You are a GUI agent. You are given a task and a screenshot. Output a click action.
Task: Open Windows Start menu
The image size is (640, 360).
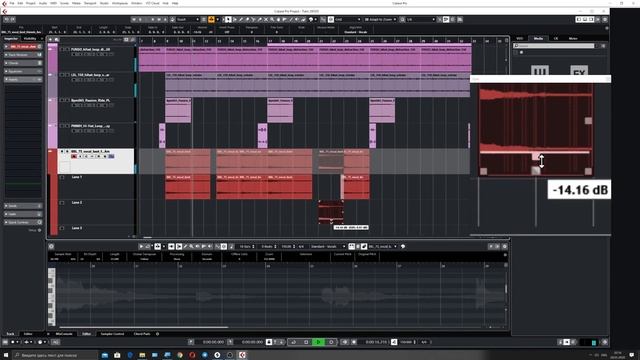coord(6,355)
